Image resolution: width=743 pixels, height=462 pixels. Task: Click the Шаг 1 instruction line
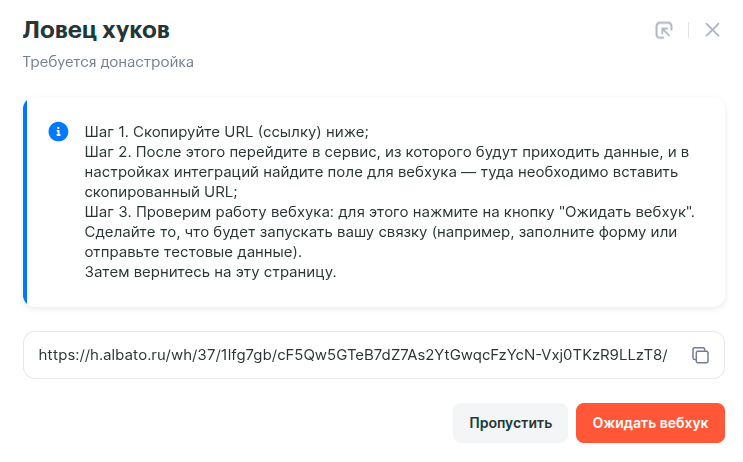click(x=227, y=133)
